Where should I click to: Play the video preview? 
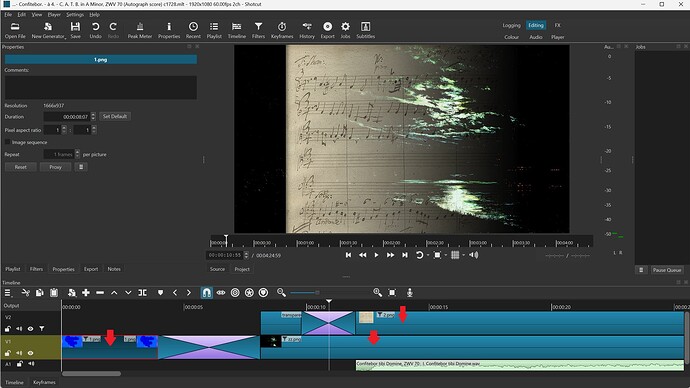(x=376, y=255)
